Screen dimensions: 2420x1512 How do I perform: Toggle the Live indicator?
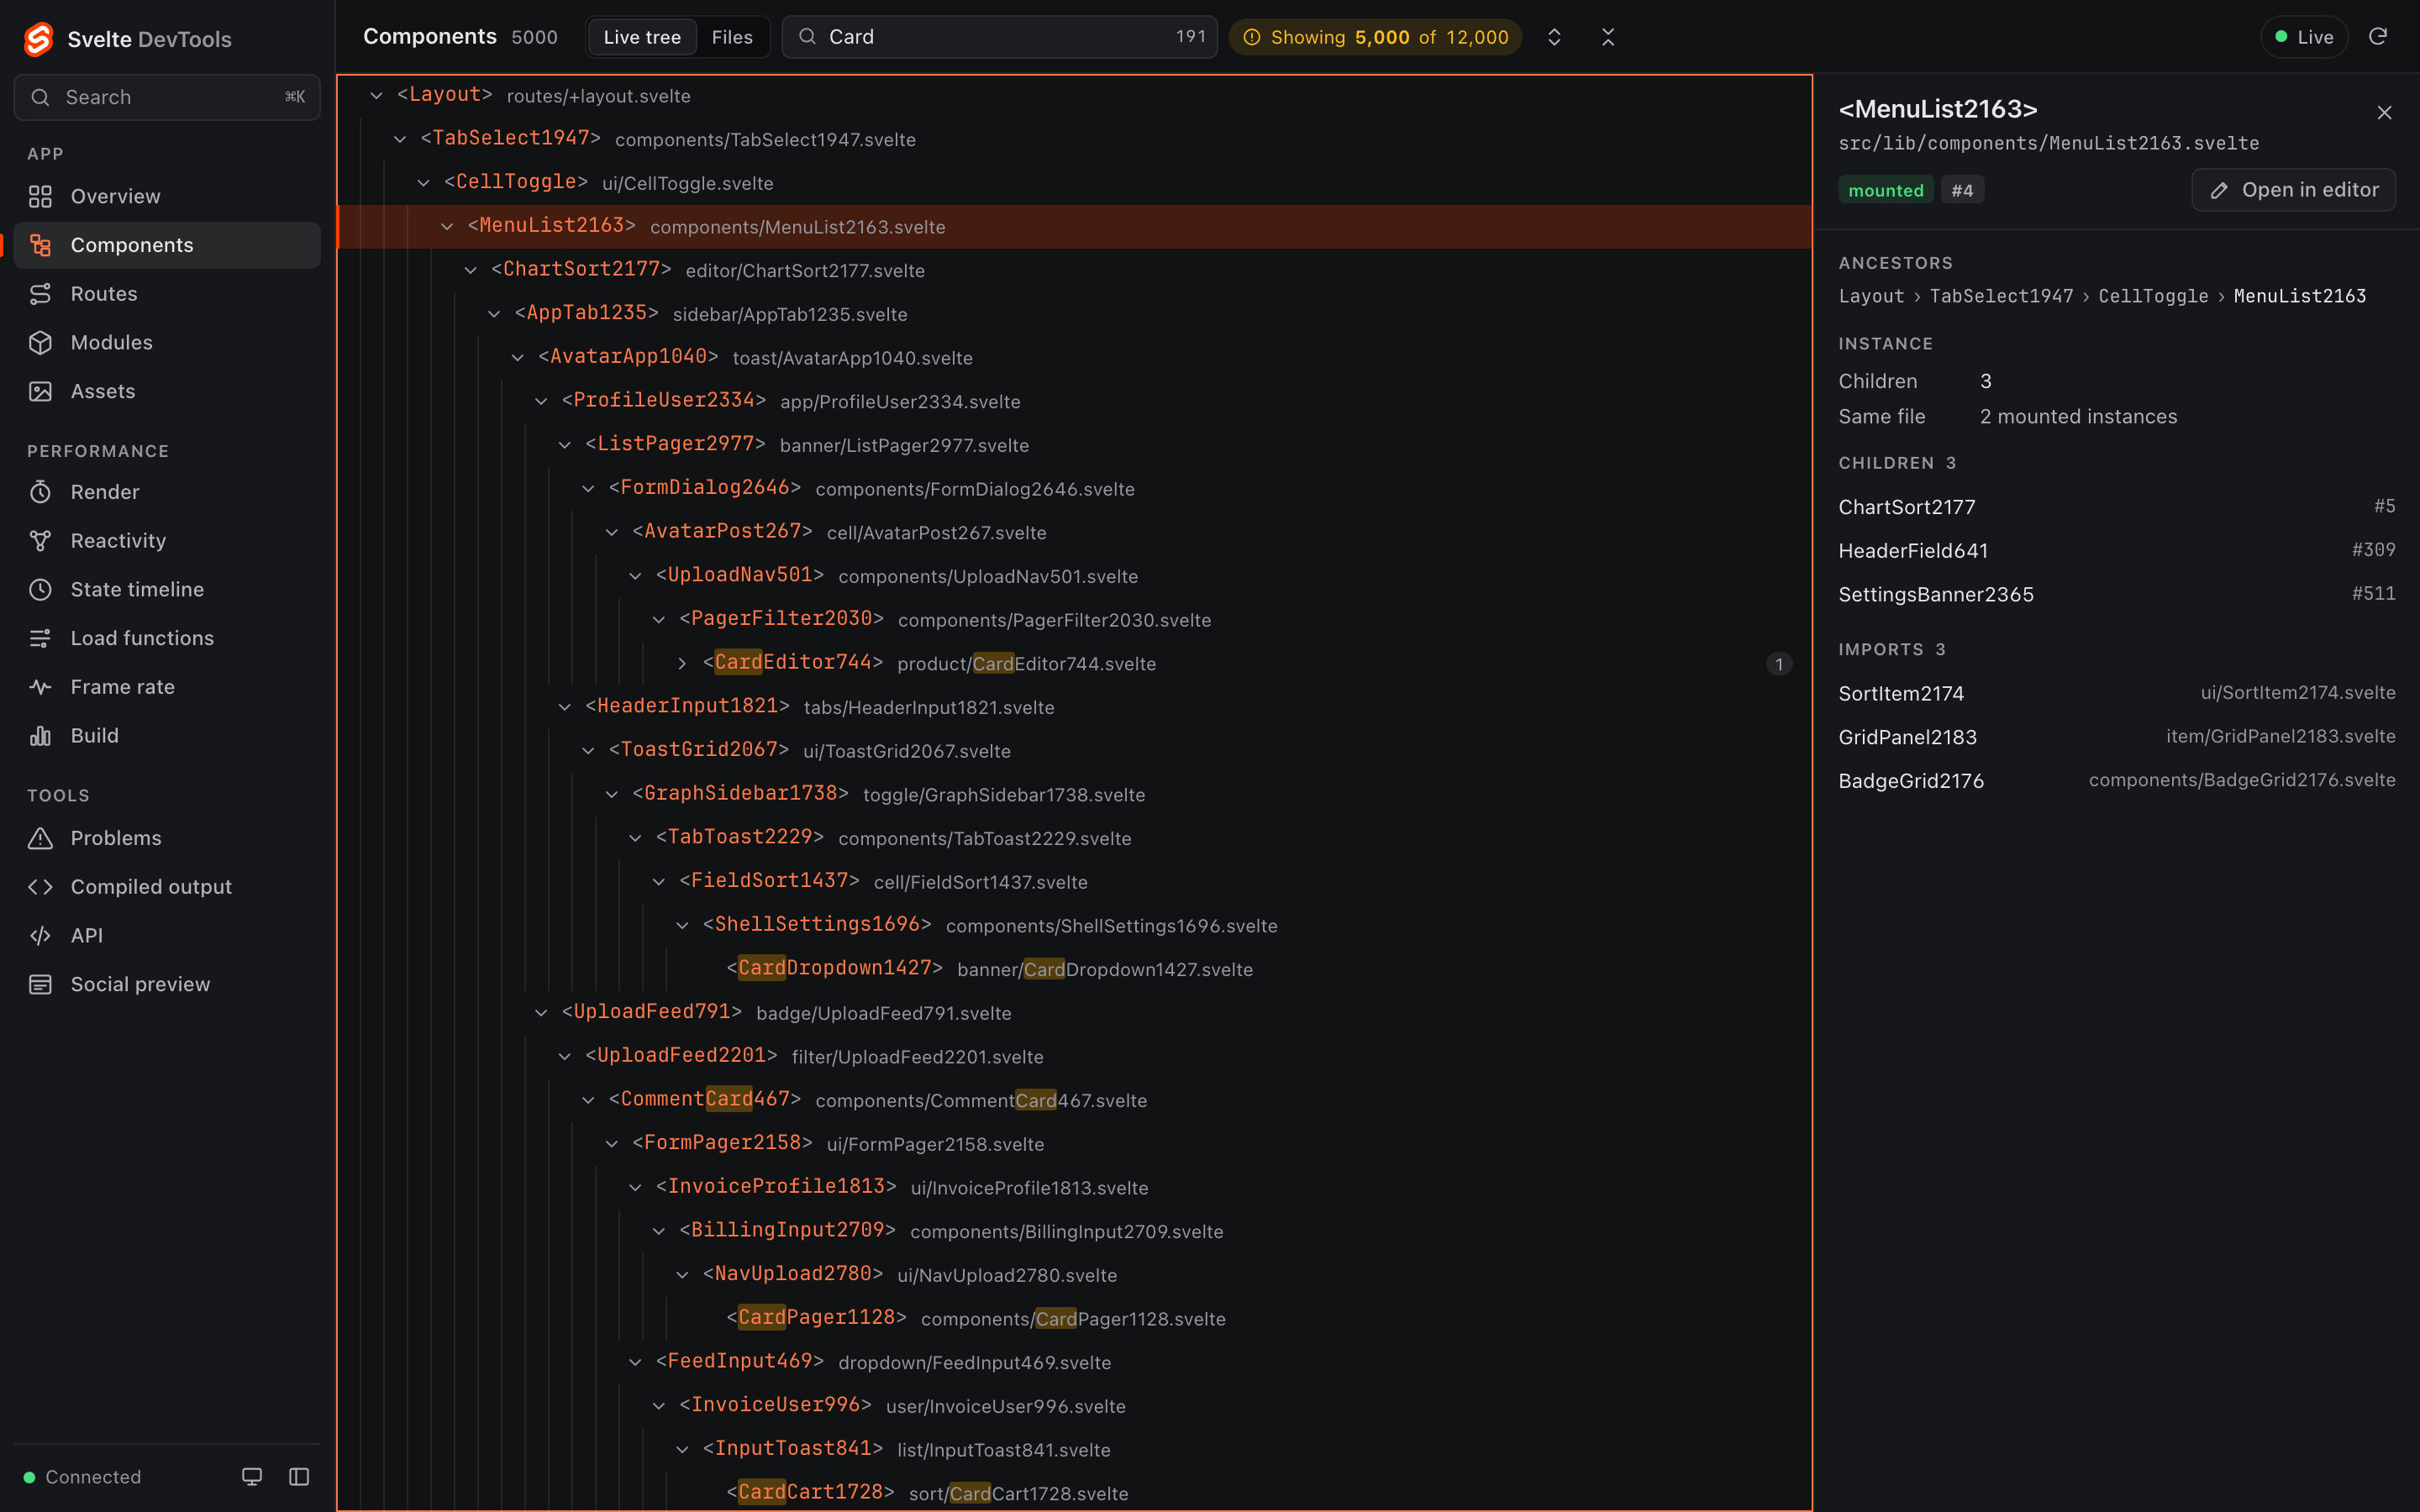(2304, 37)
